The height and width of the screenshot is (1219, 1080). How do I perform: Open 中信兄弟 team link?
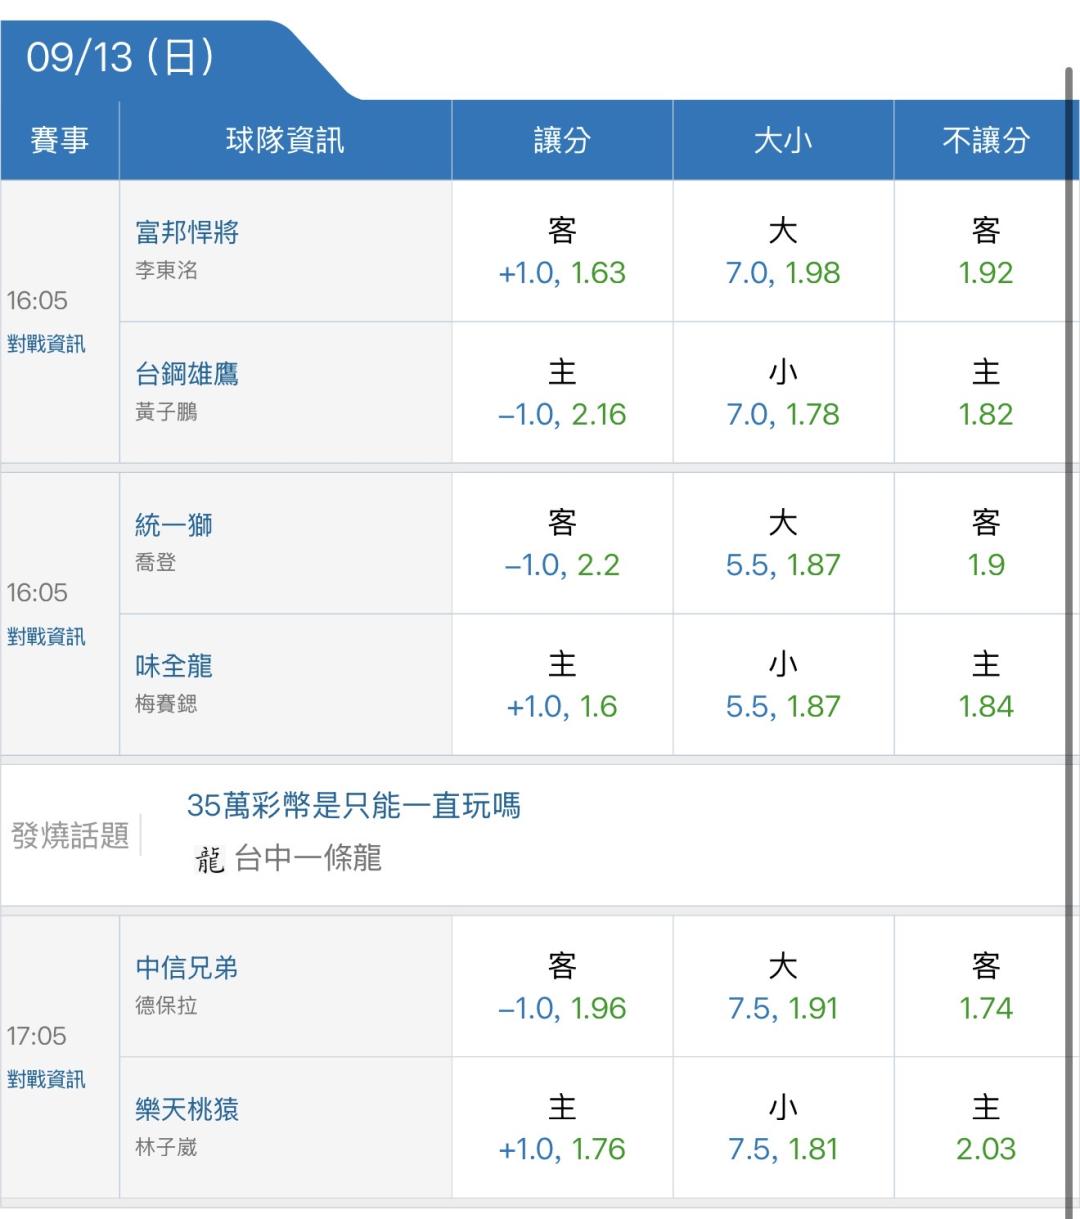pyautogui.click(x=187, y=968)
